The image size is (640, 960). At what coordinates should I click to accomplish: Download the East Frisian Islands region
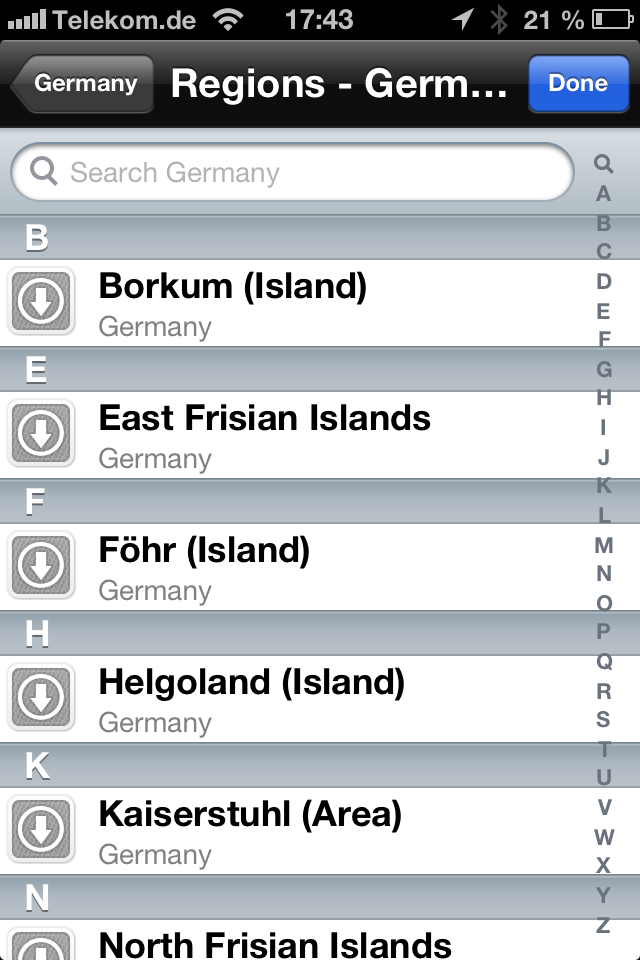coord(41,434)
